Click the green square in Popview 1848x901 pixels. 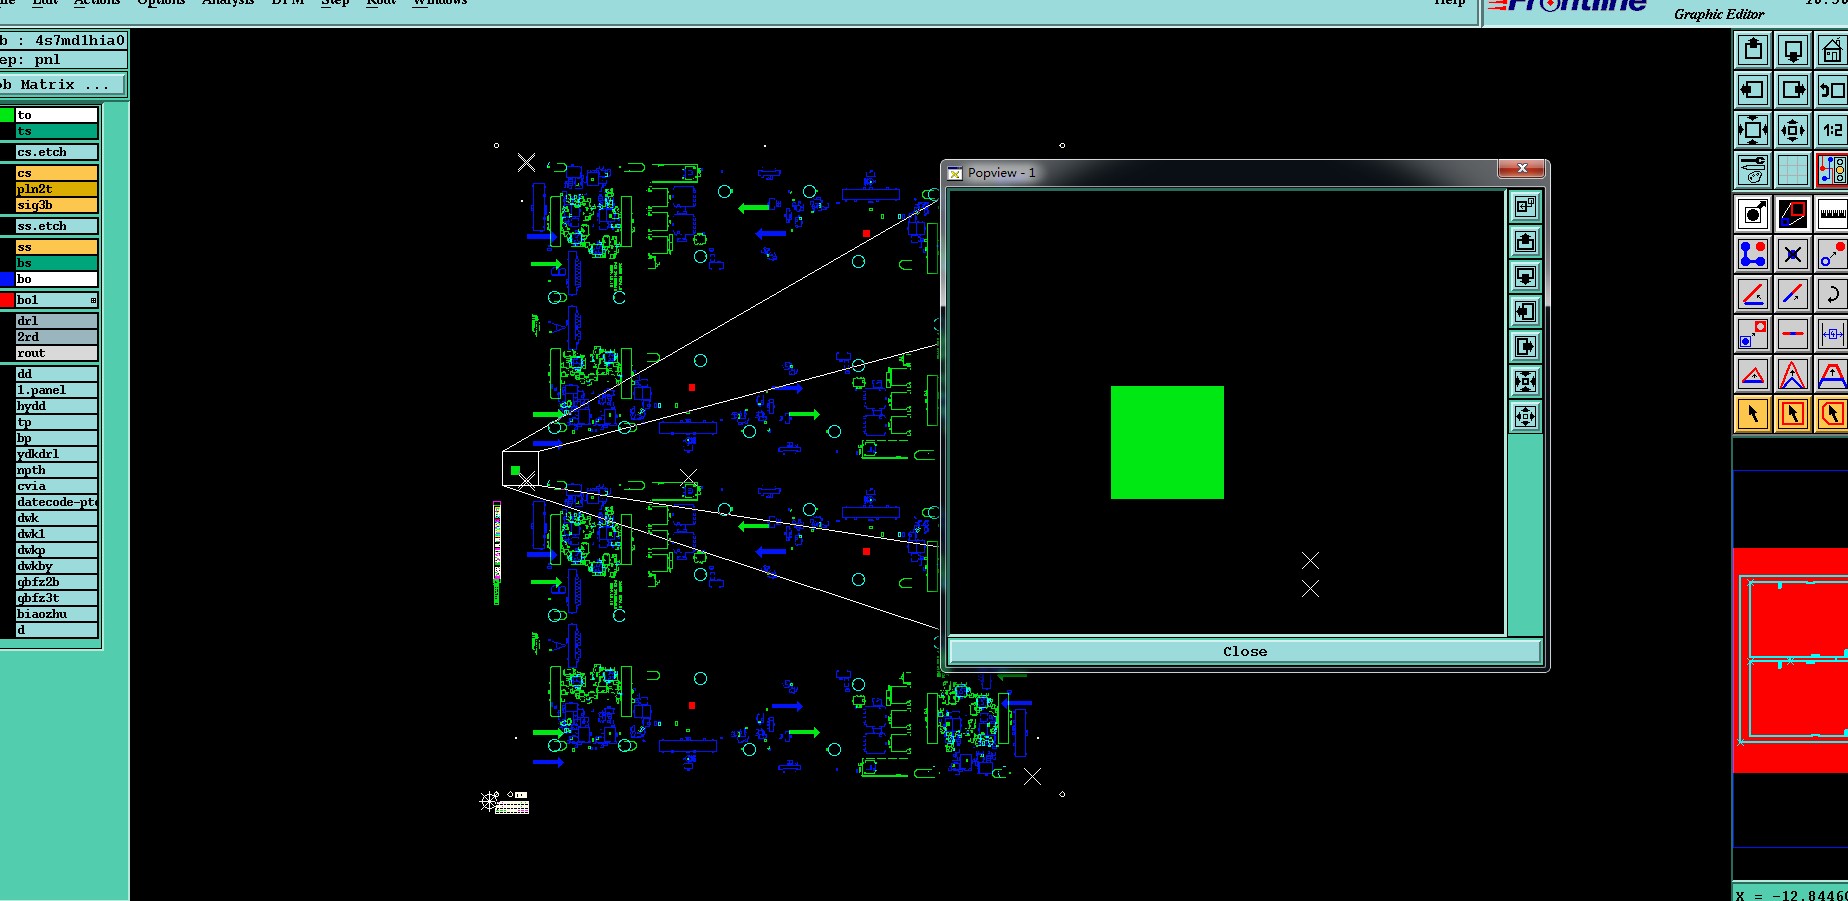(1167, 442)
